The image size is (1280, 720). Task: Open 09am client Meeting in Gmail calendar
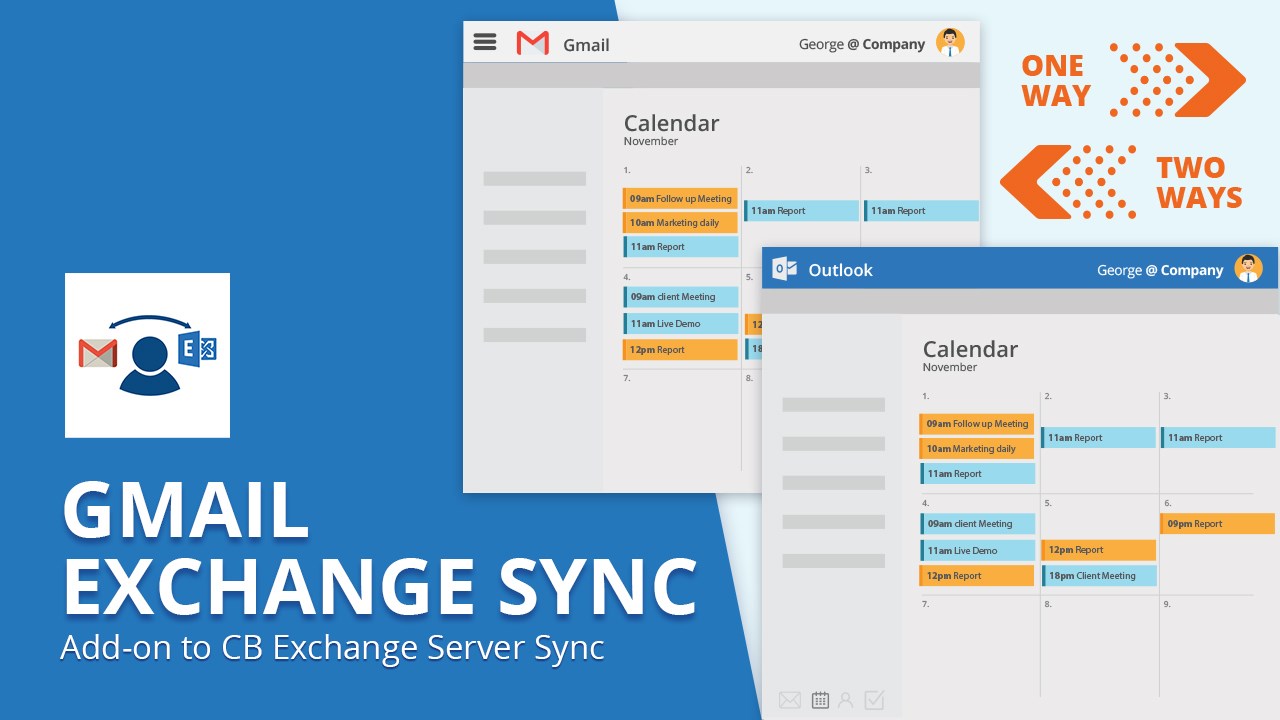pos(680,297)
